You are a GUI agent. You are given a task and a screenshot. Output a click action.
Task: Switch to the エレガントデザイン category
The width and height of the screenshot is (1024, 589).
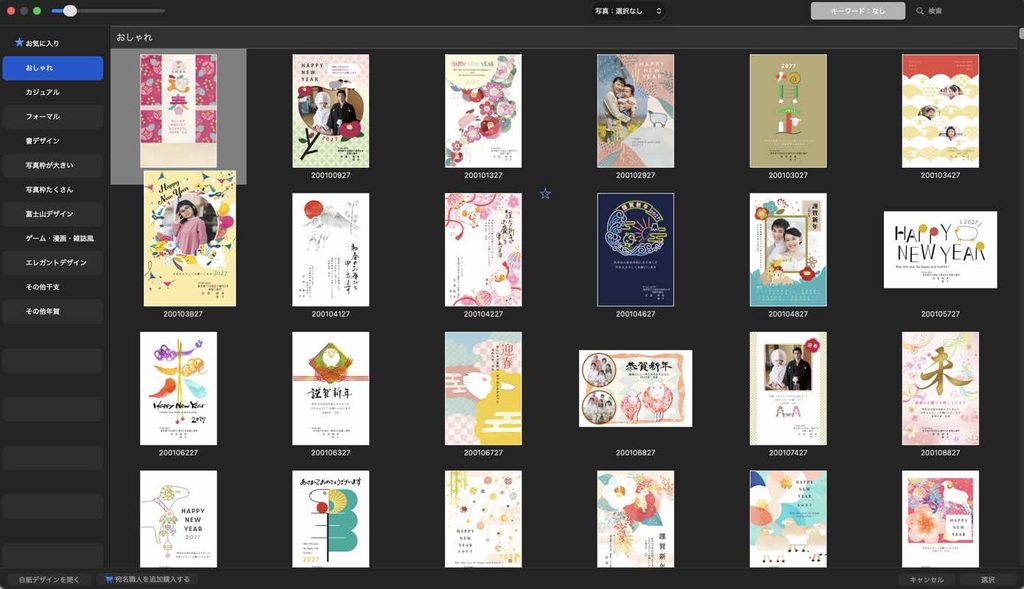[53, 263]
